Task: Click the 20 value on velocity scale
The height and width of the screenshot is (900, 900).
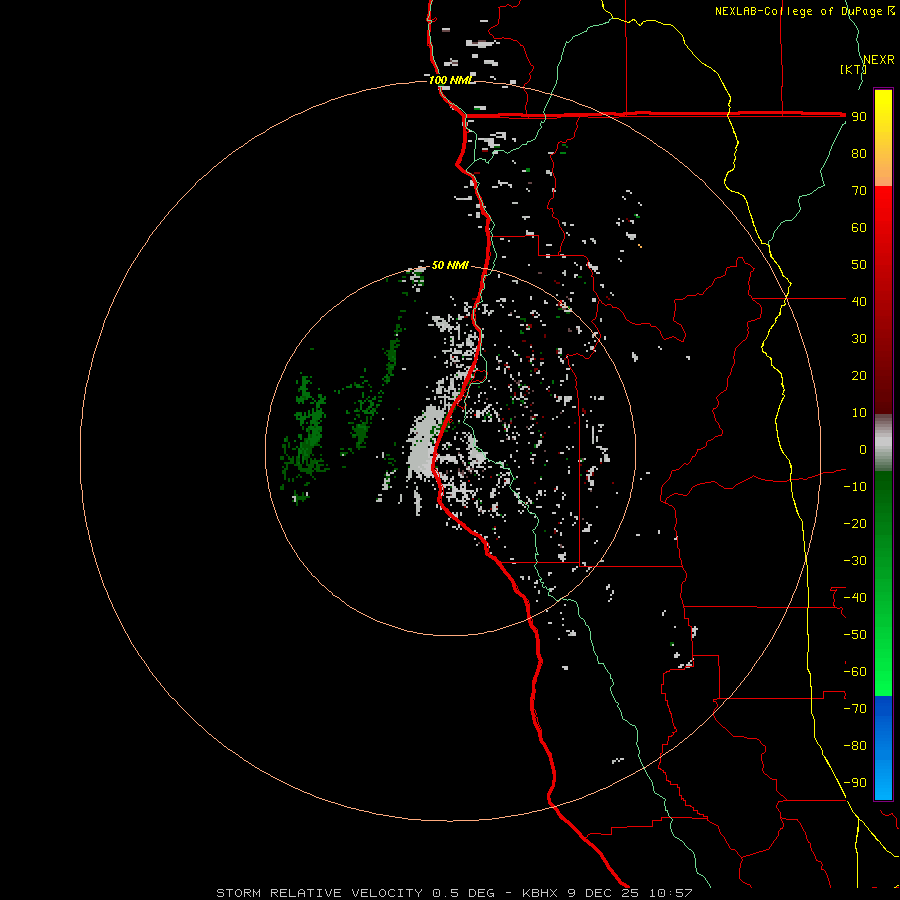Action: [x=859, y=375]
